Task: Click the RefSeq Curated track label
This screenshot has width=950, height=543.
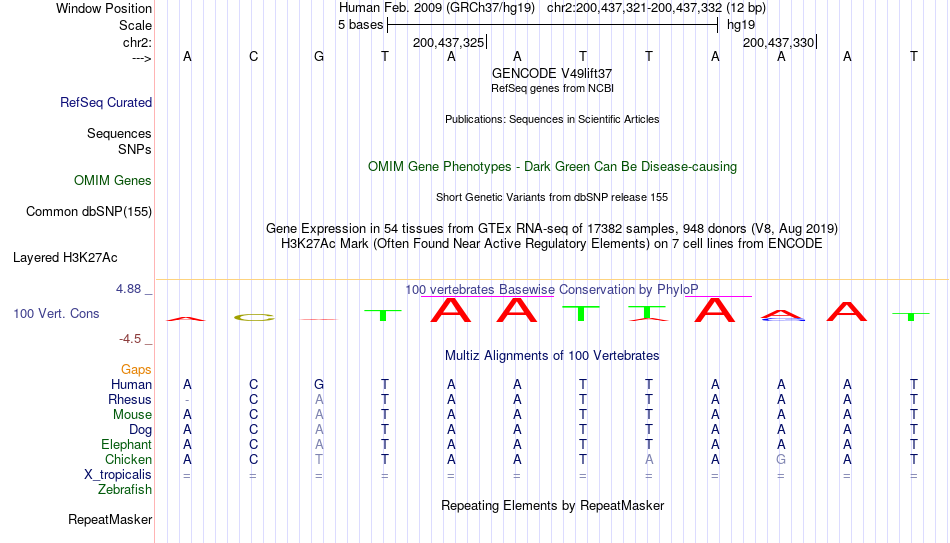Action: click(x=106, y=102)
